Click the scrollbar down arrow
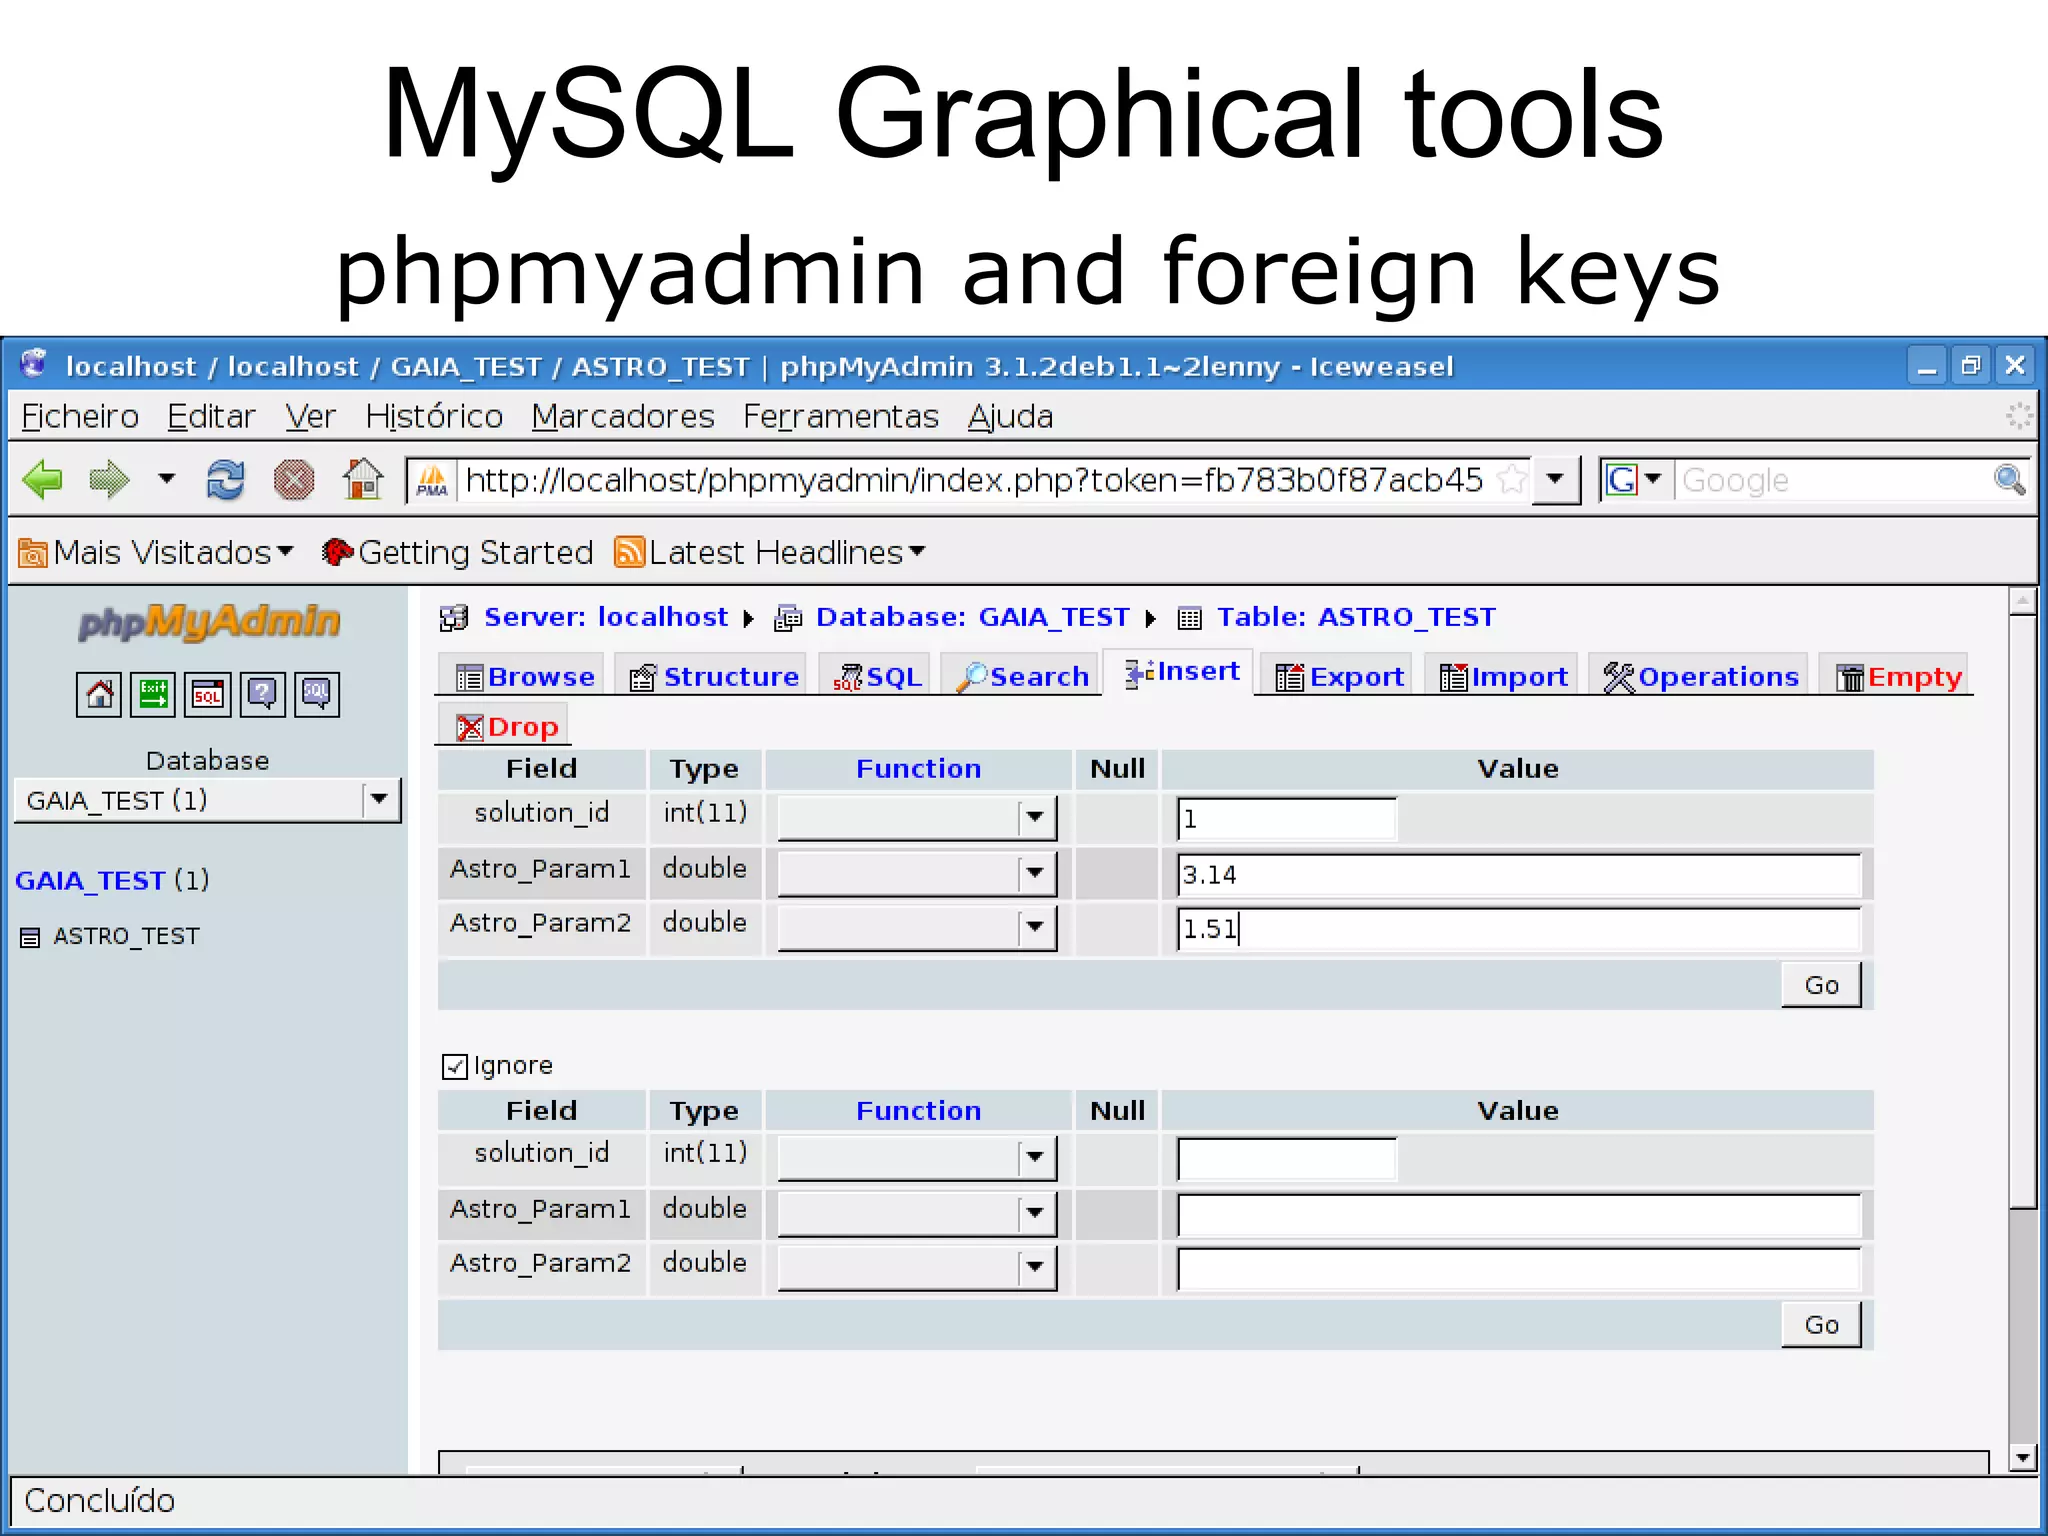 point(2022,1459)
